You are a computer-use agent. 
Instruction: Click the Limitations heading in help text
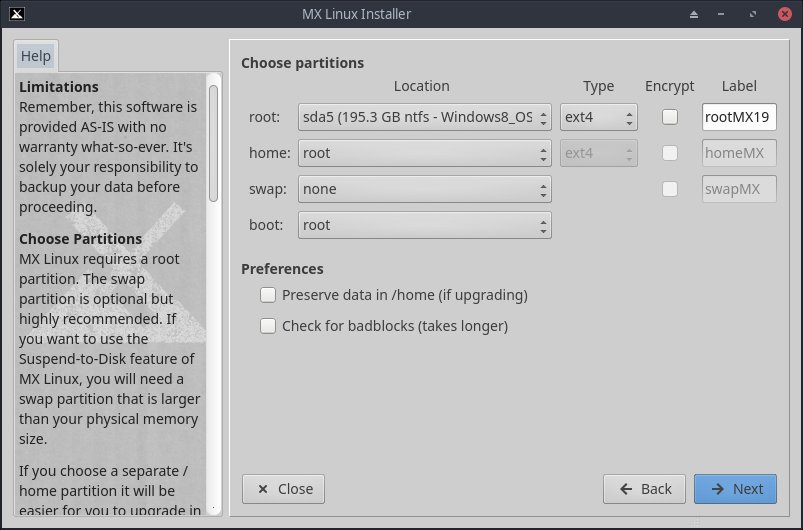click(59, 87)
